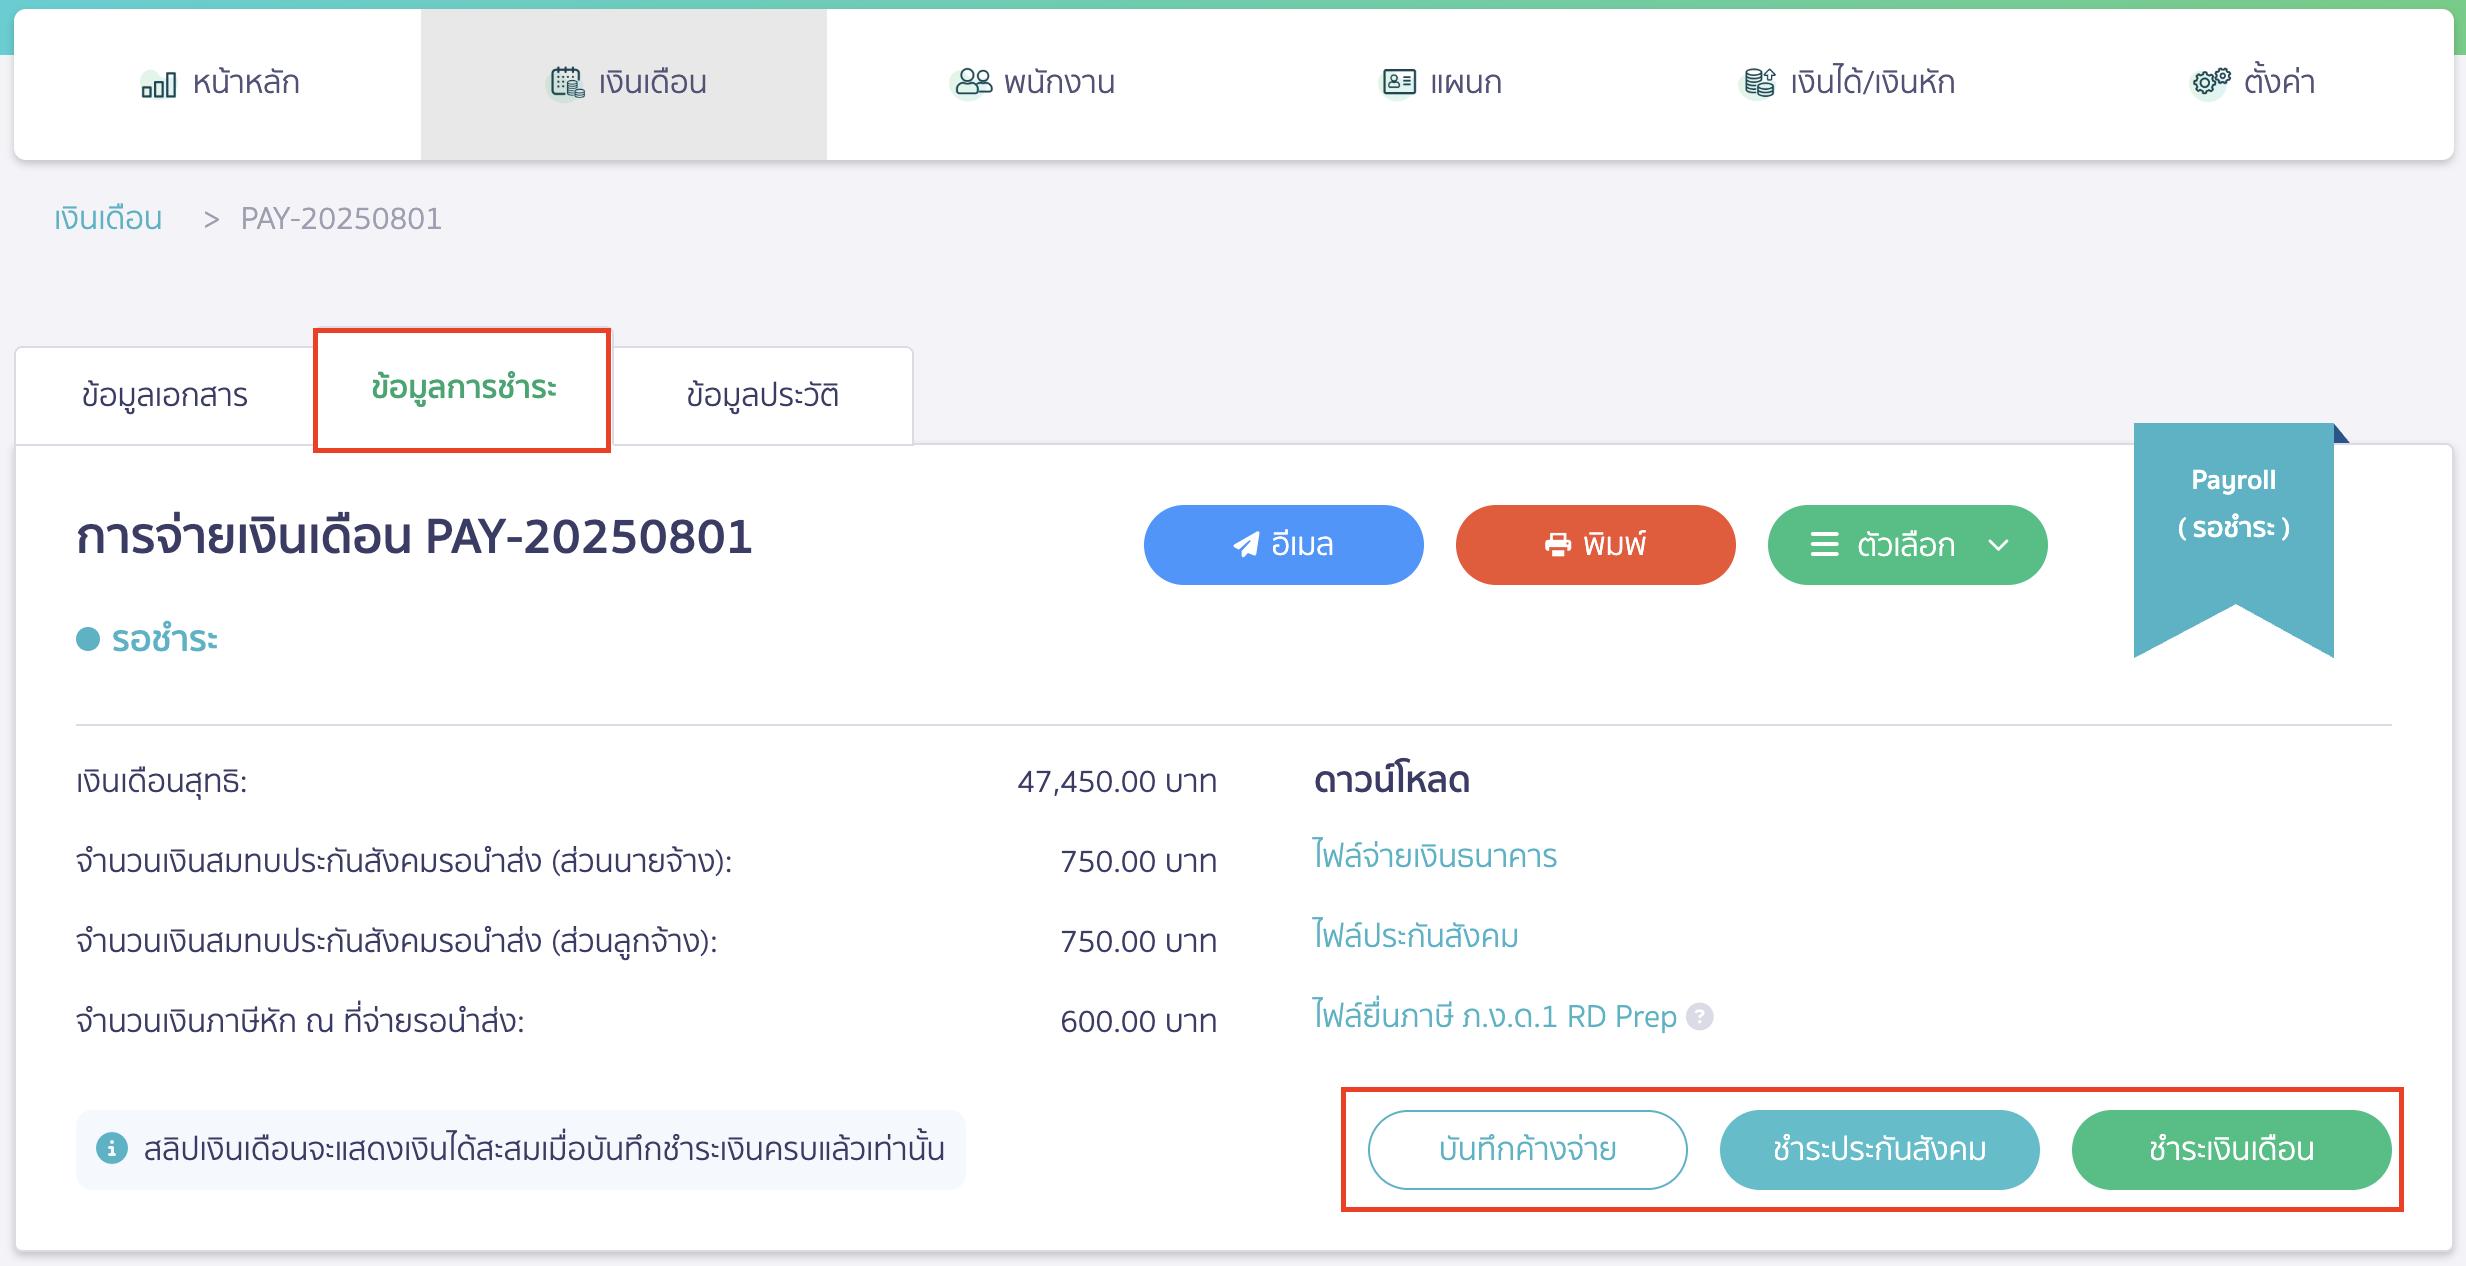Click the เงินเดือนสุทธิ: label

162,781
